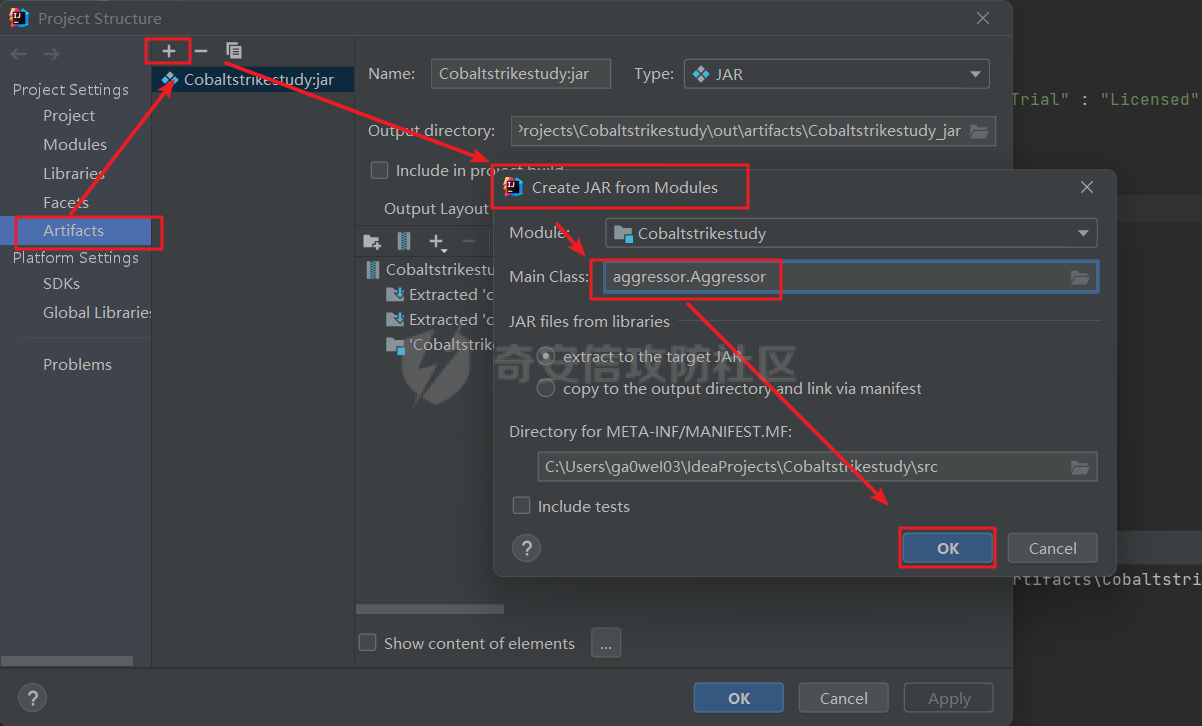This screenshot has height=726, width=1202.
Task: Open the Facets settings page
Action: [x=66, y=203]
